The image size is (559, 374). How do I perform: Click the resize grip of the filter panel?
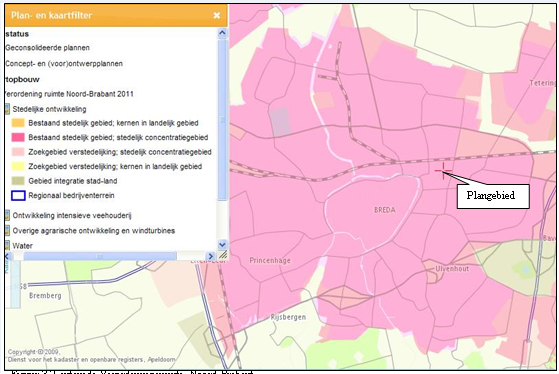click(223, 255)
